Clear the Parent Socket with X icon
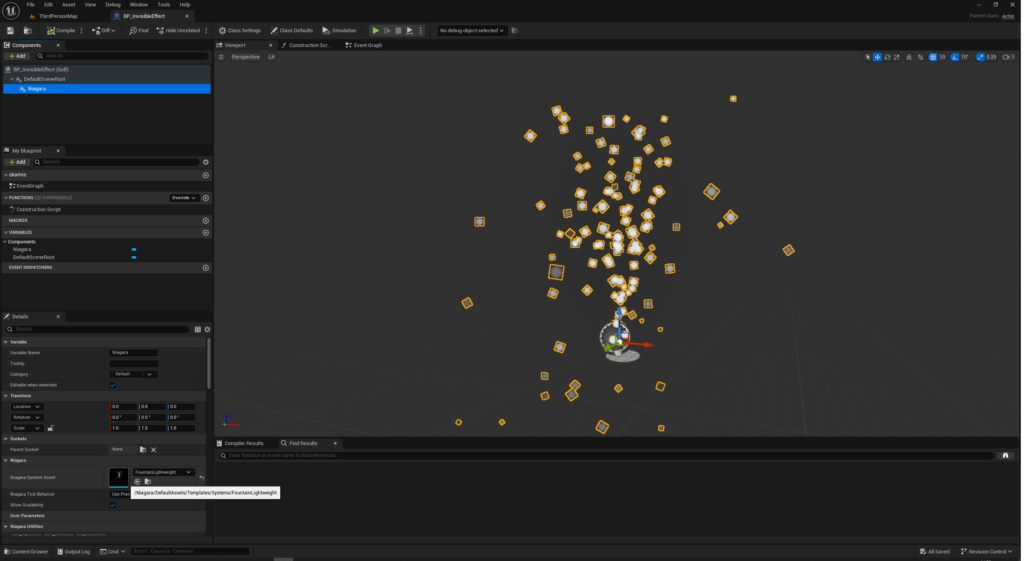Image resolution: width=1024 pixels, height=561 pixels. (153, 450)
